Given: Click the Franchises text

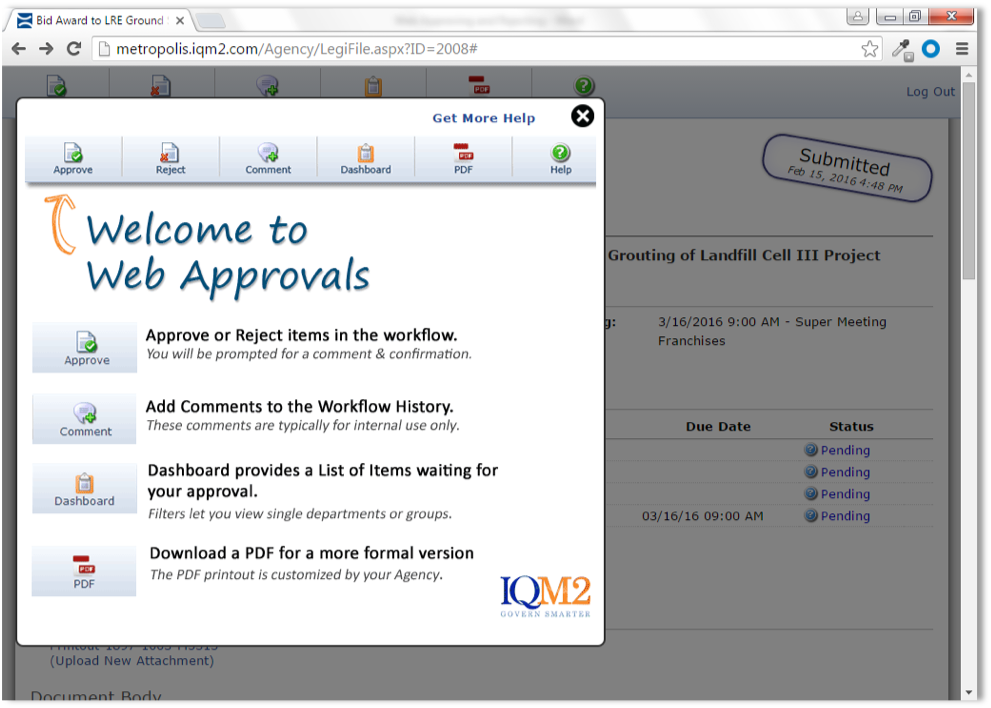Looking at the screenshot, I should click(691, 341).
